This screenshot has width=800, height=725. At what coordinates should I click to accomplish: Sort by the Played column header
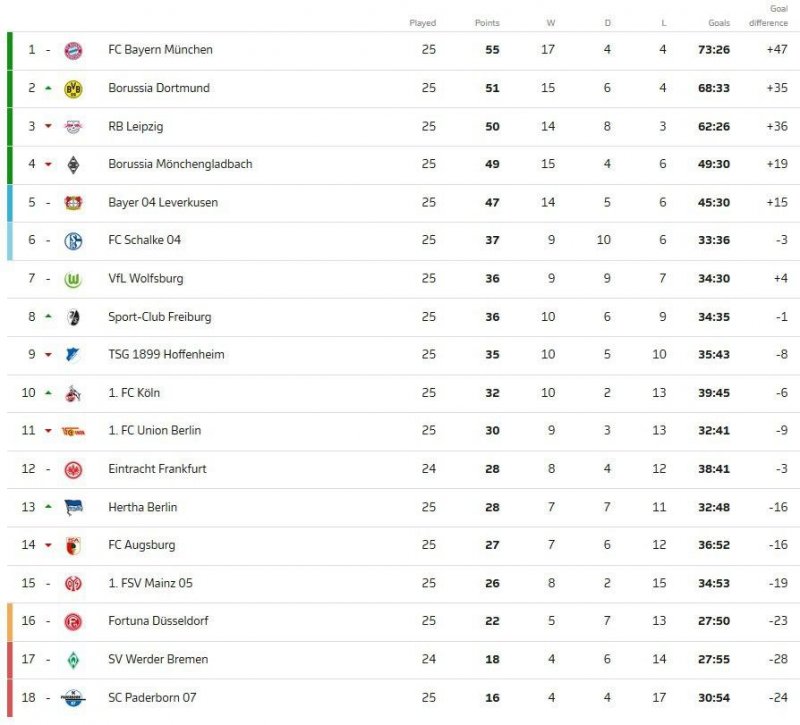tap(423, 23)
